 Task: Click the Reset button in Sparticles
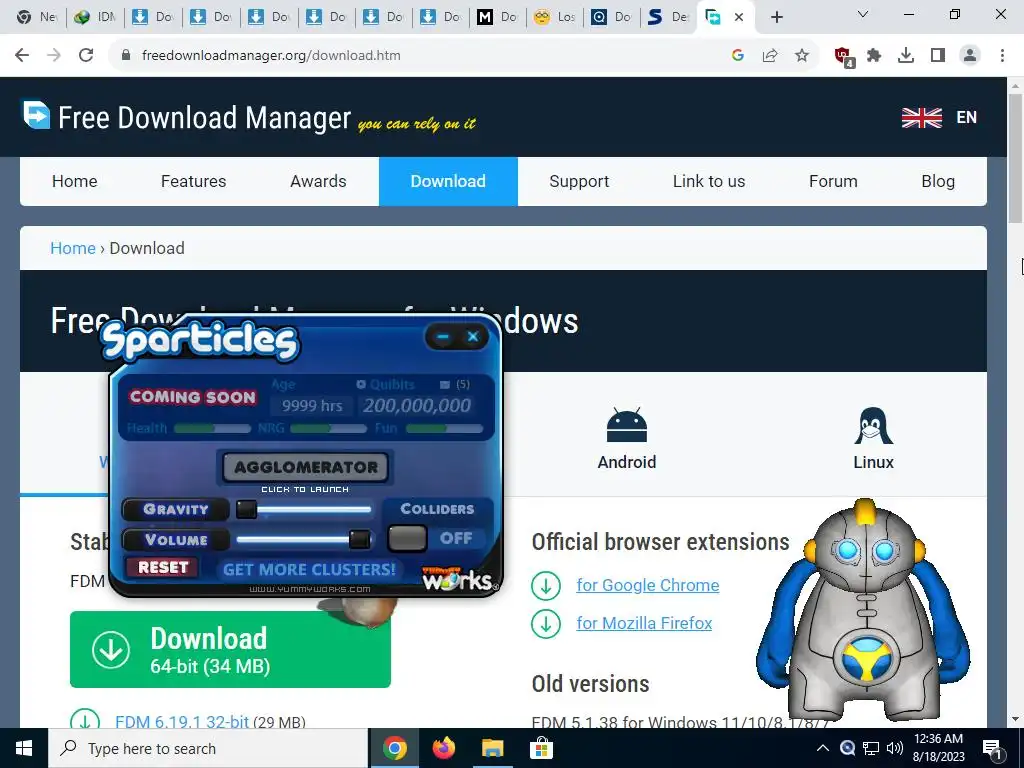tap(163, 568)
